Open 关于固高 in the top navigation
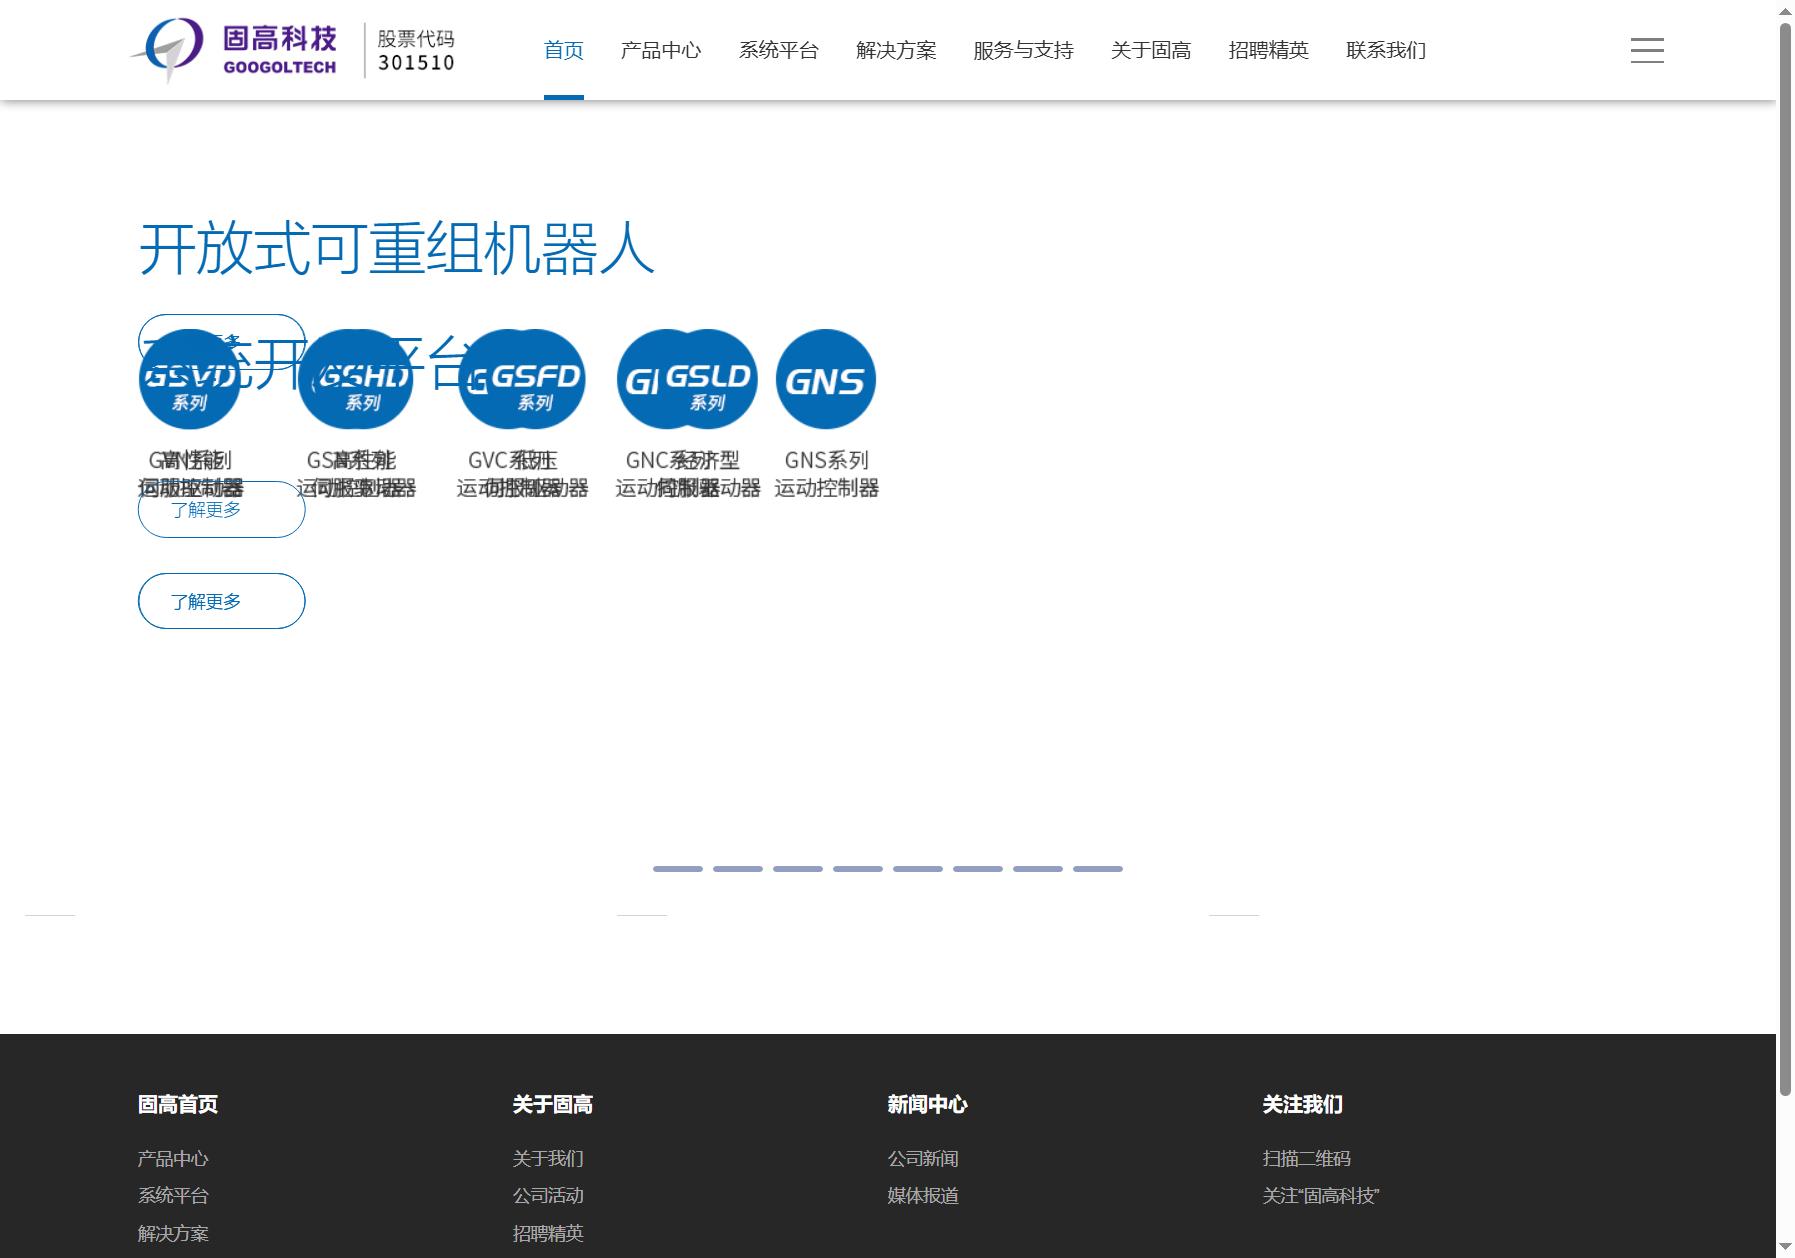Image resolution: width=1795 pixels, height=1258 pixels. click(x=1151, y=50)
